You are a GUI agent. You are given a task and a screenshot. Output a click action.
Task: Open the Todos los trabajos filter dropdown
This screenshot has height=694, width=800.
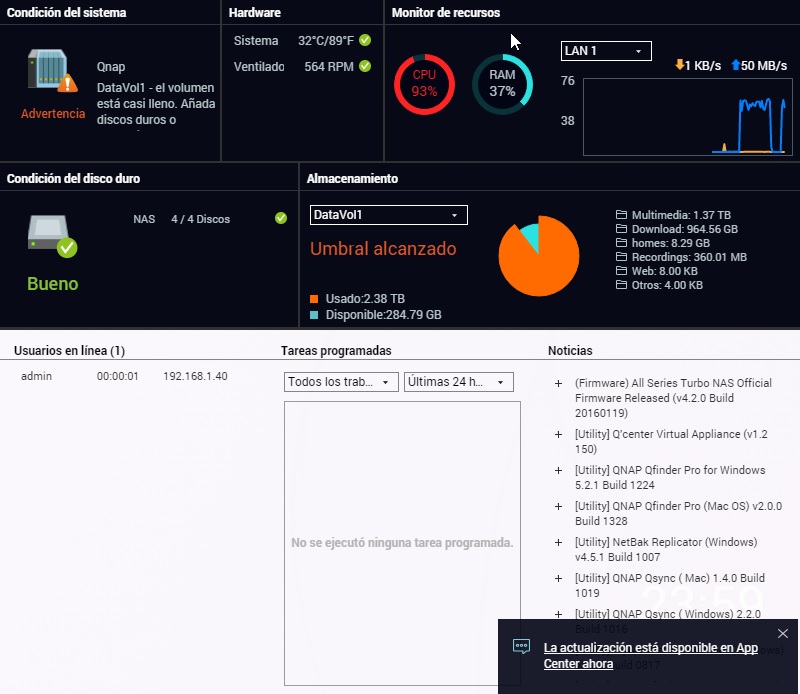pos(341,382)
